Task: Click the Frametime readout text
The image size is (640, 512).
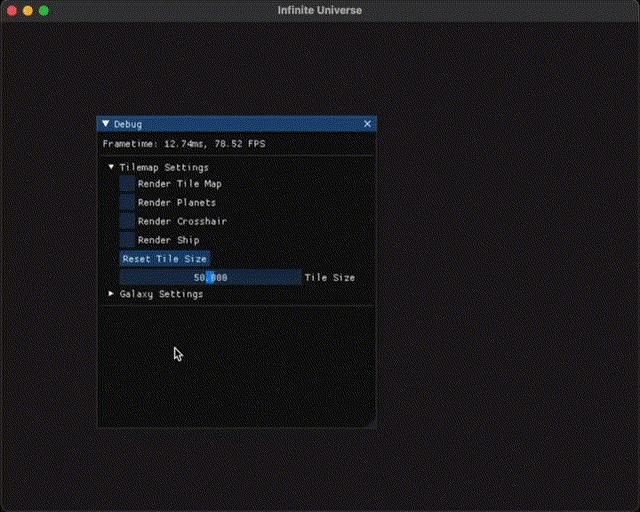Action: (184, 144)
